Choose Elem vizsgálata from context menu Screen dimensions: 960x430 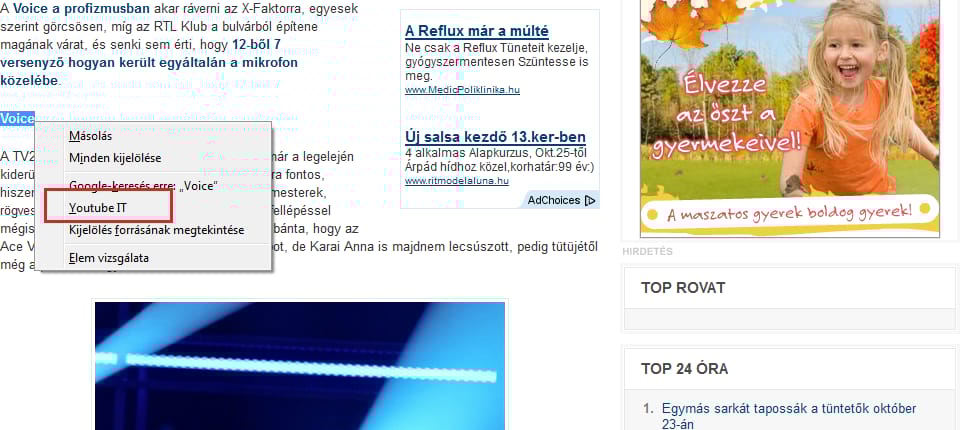pos(153,258)
